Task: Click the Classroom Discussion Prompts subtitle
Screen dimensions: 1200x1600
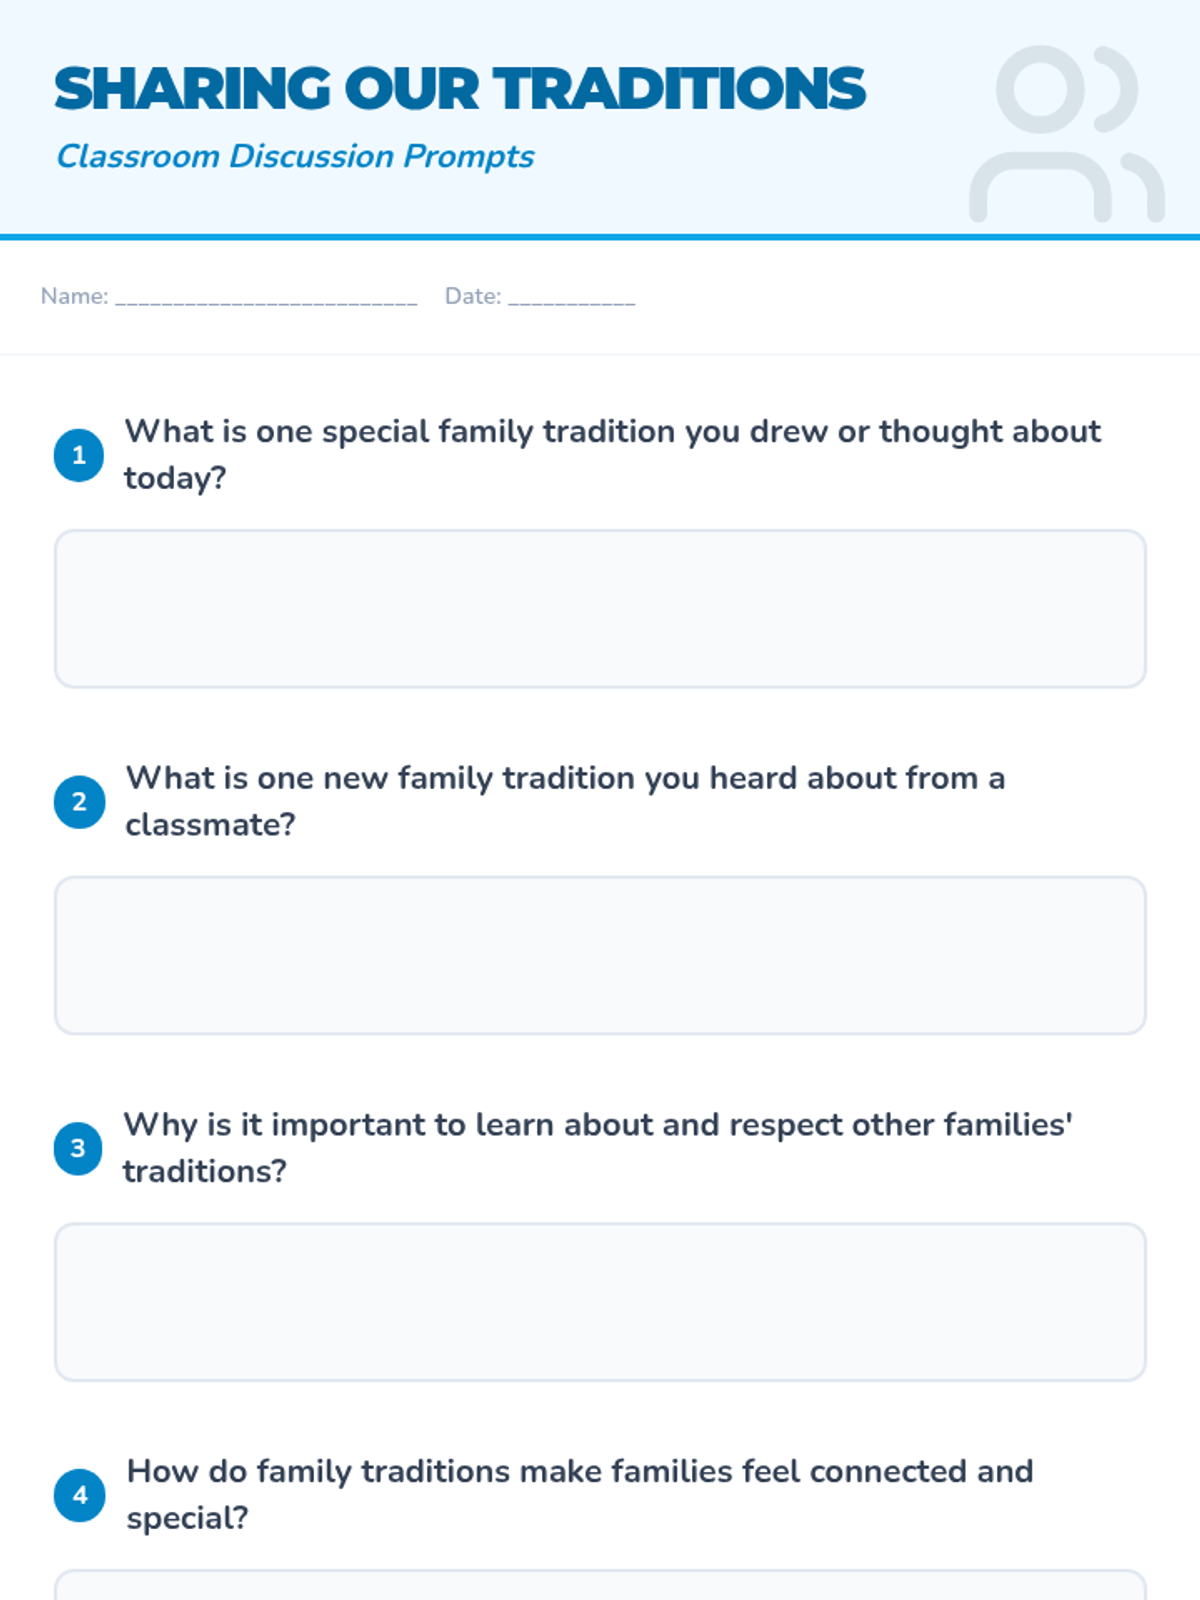Action: pyautogui.click(x=295, y=157)
